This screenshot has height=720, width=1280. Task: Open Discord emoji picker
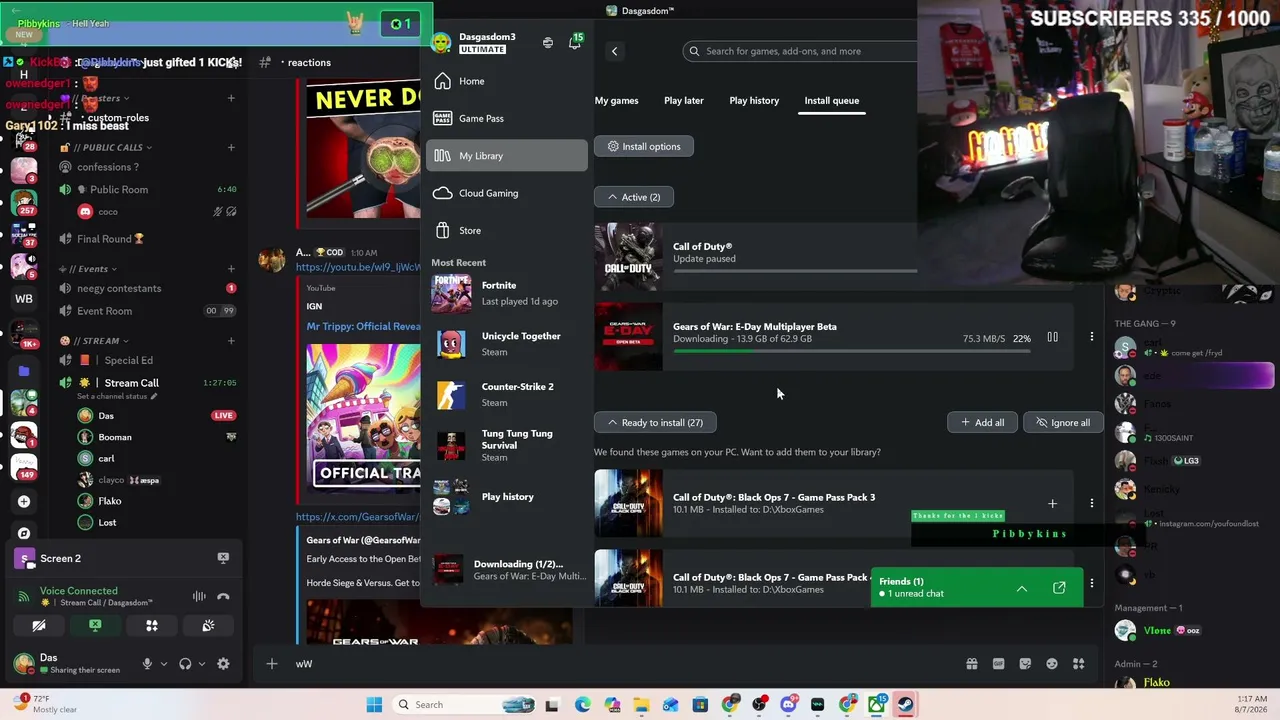(1052, 664)
